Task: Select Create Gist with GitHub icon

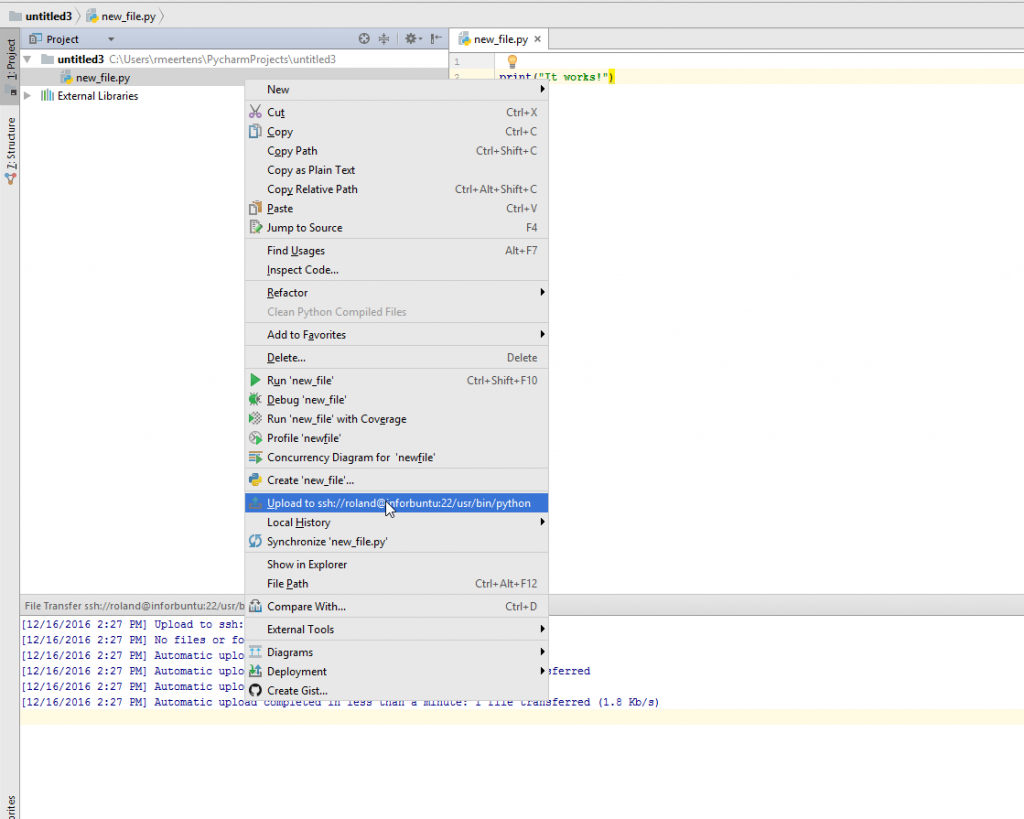Action: (296, 691)
